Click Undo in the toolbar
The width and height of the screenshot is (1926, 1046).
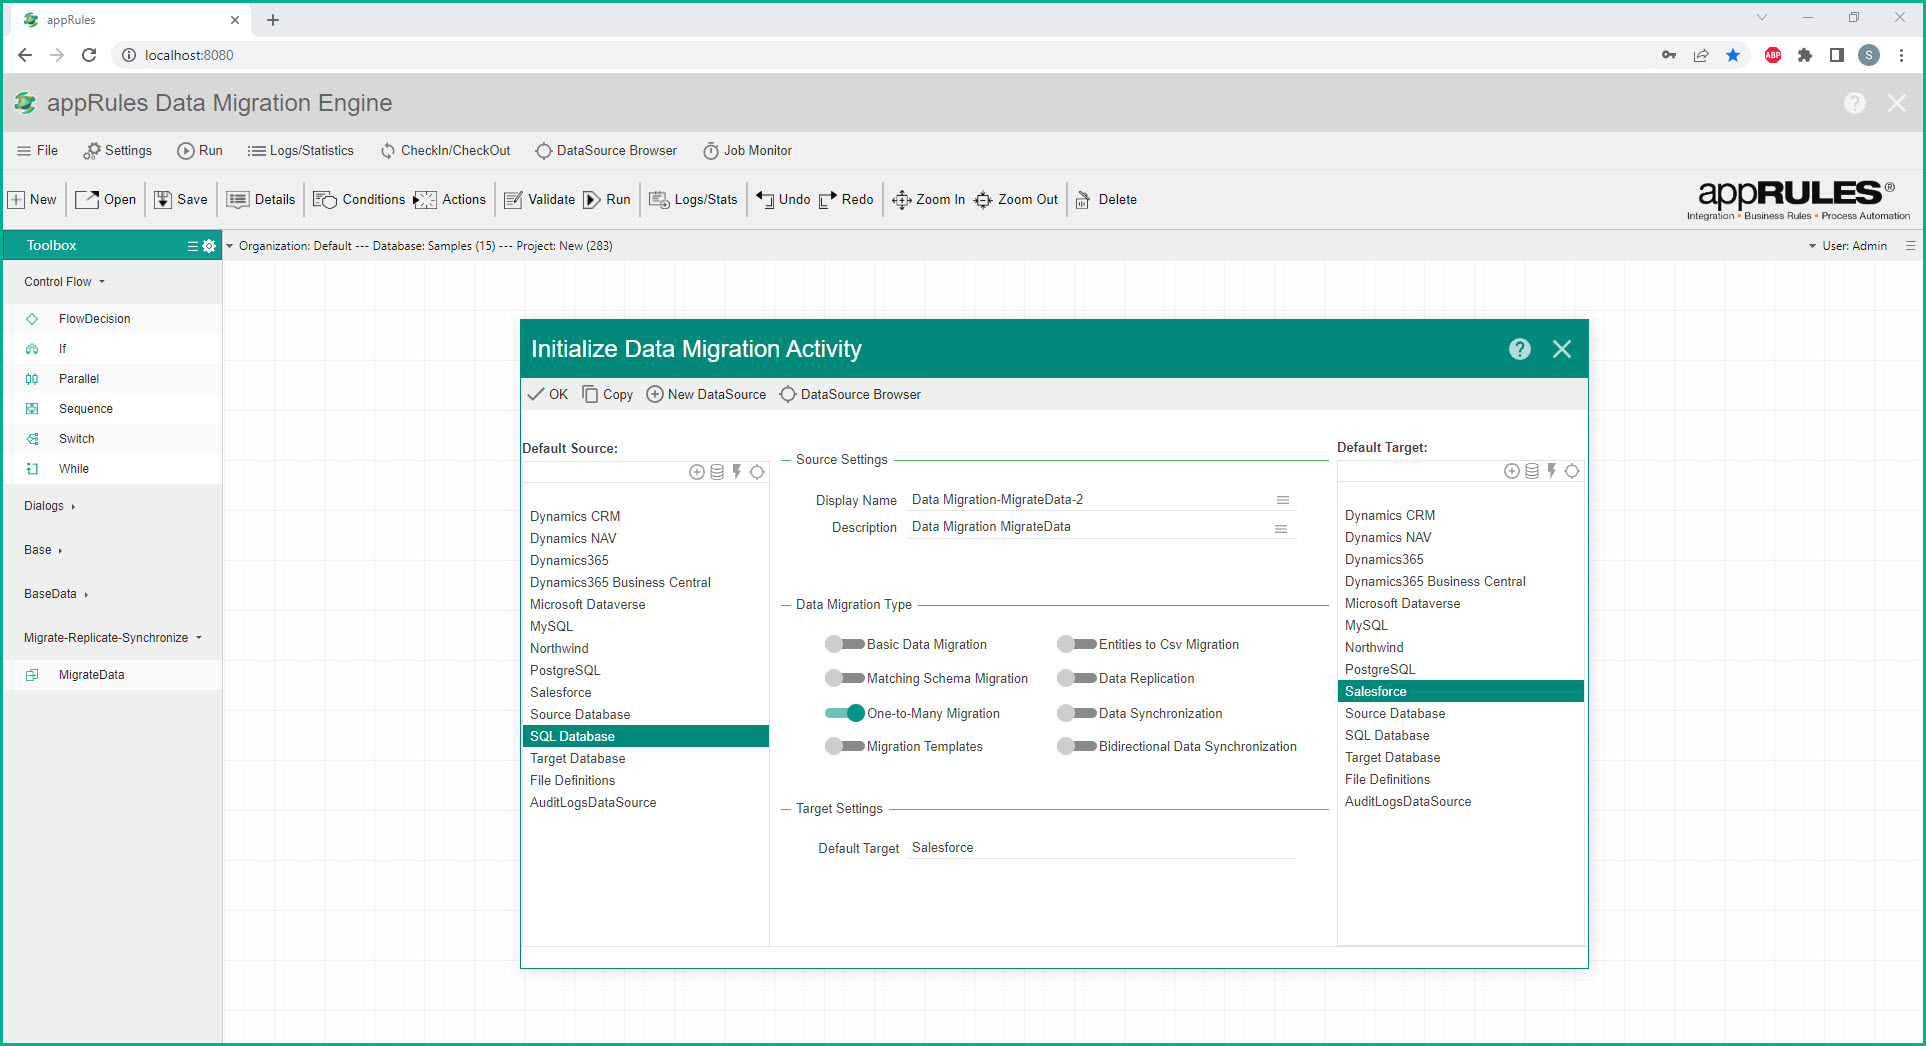point(783,199)
